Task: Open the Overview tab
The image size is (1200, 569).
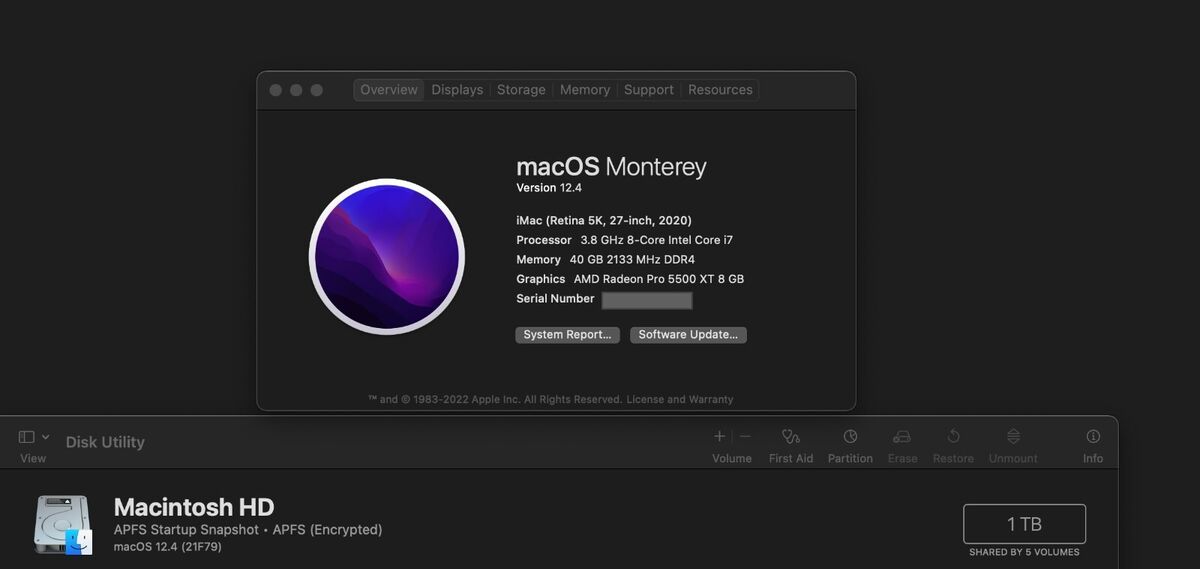Action: tap(389, 90)
